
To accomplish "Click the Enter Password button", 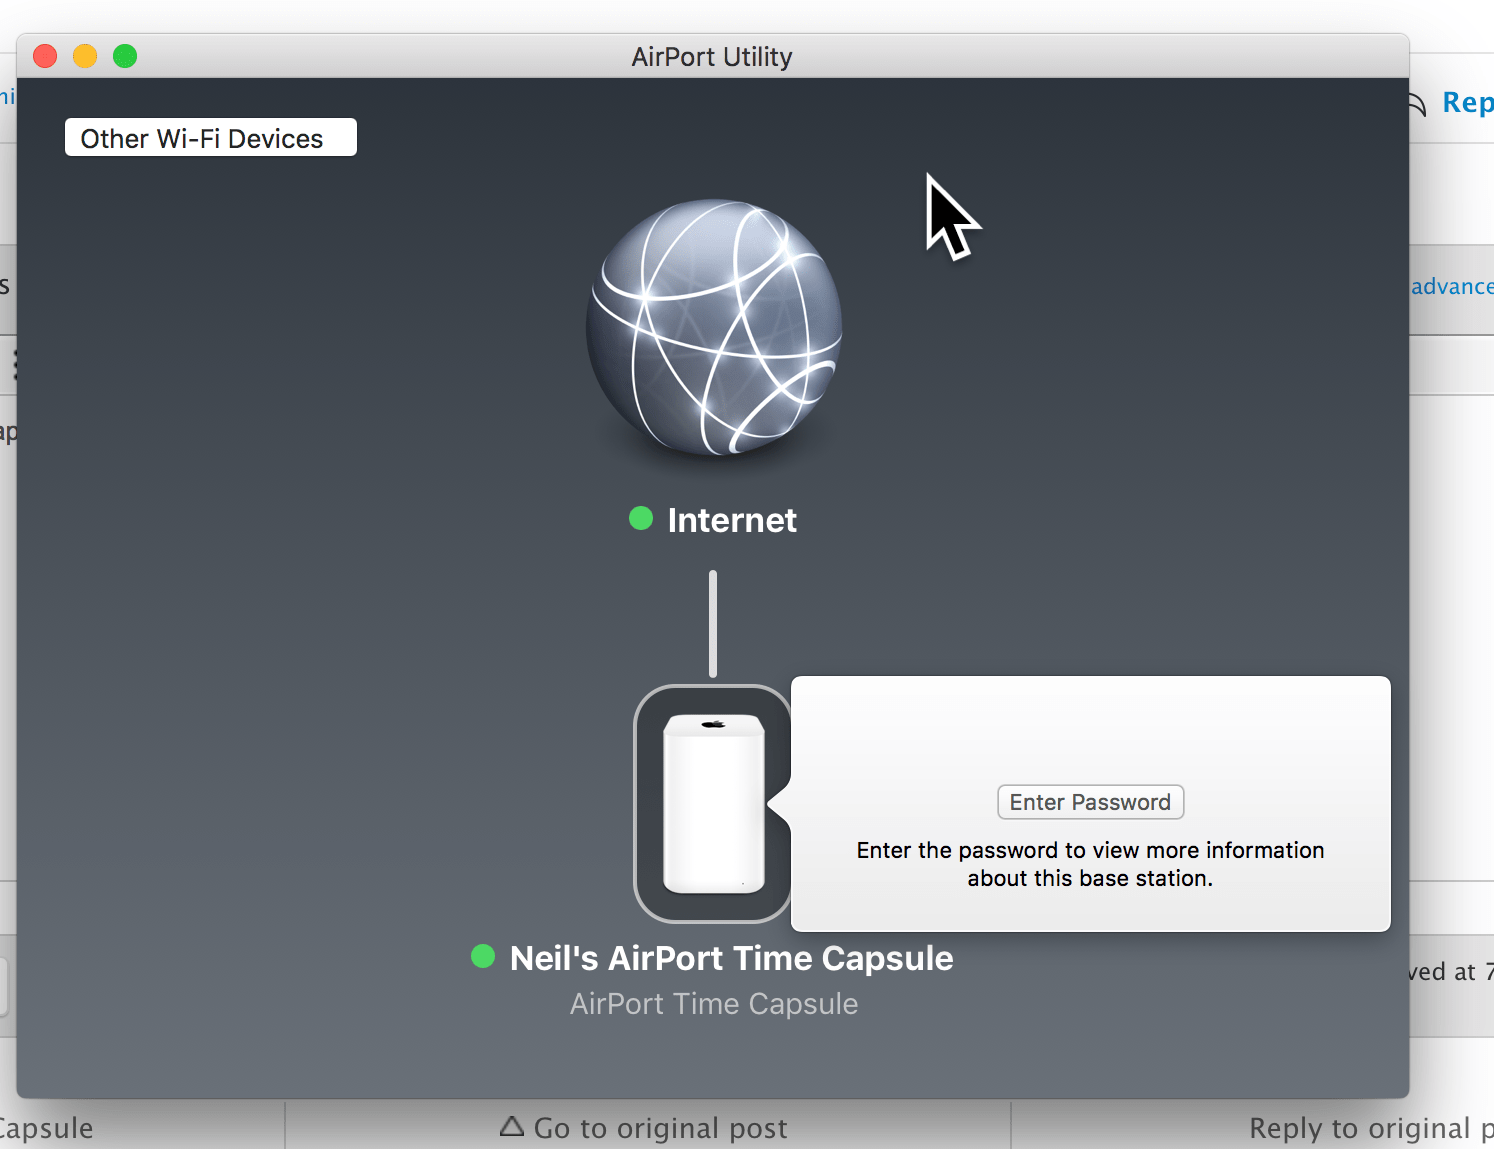I will coord(1090,802).
